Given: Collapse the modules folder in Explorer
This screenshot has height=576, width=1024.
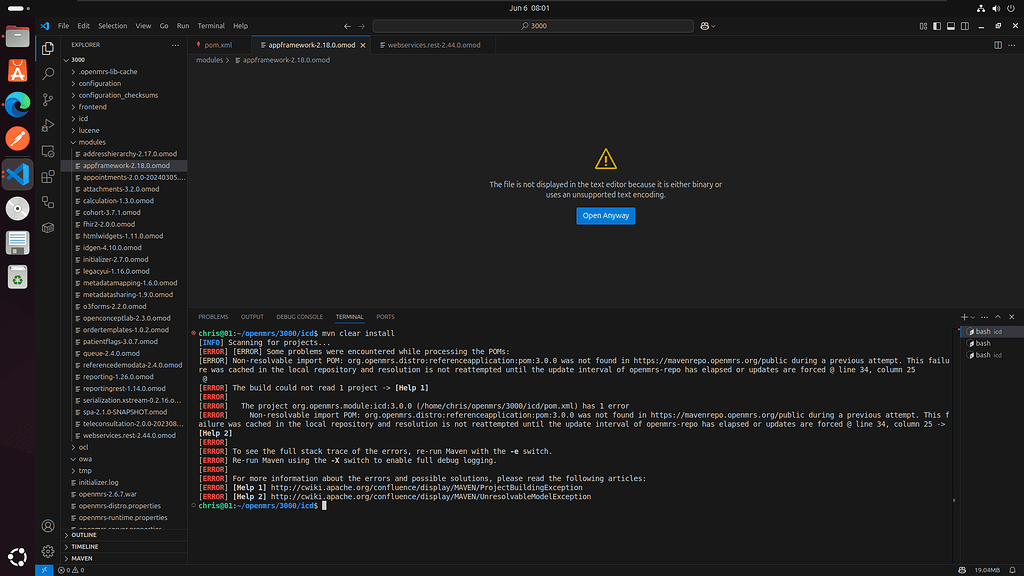Looking at the screenshot, I should click(92, 142).
